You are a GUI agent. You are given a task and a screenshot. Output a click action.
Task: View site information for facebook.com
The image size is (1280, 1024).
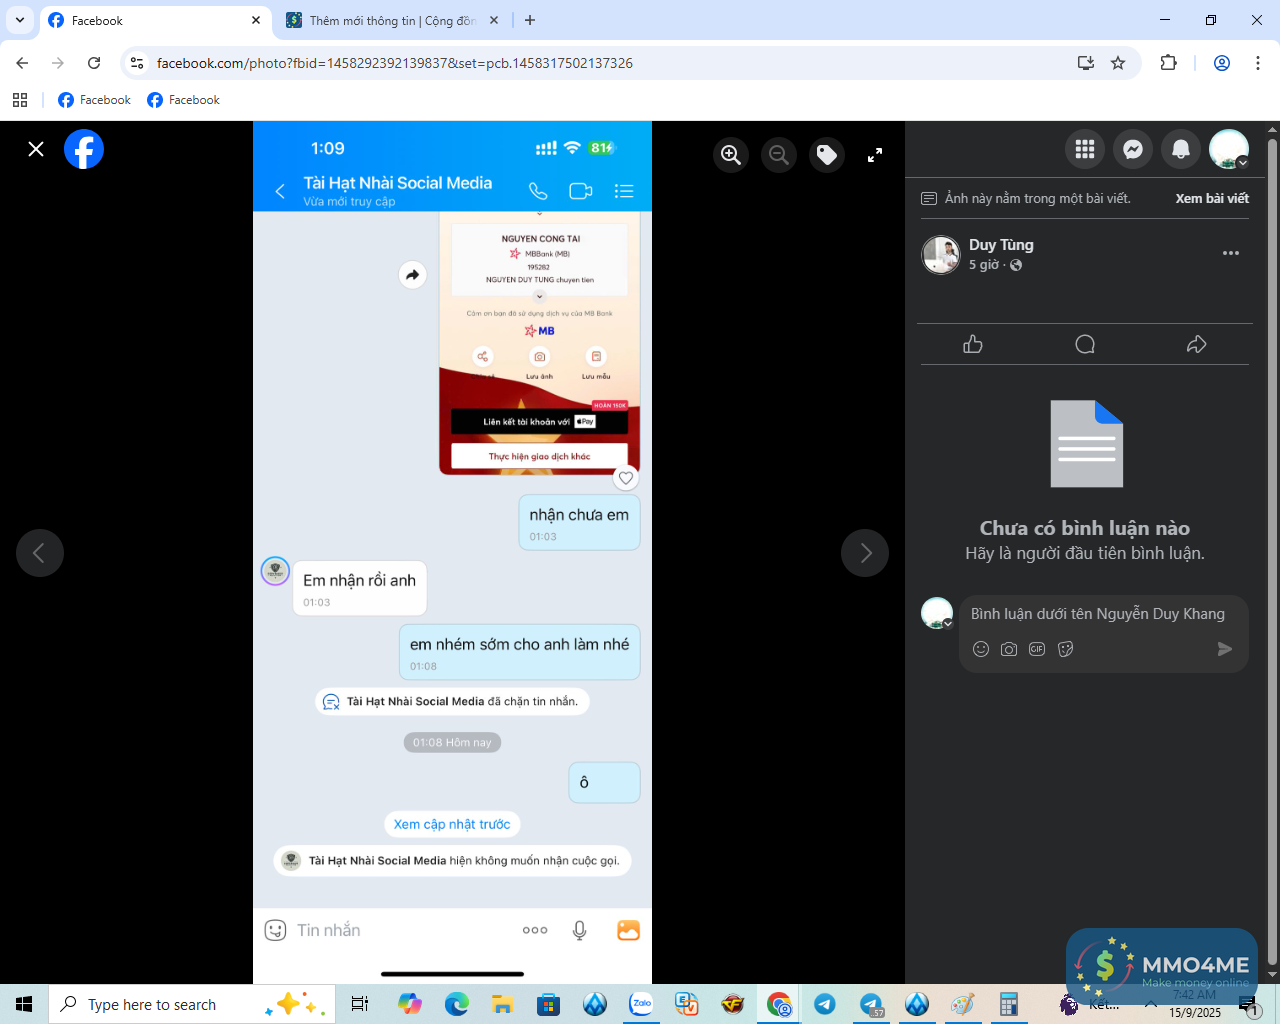coord(137,63)
